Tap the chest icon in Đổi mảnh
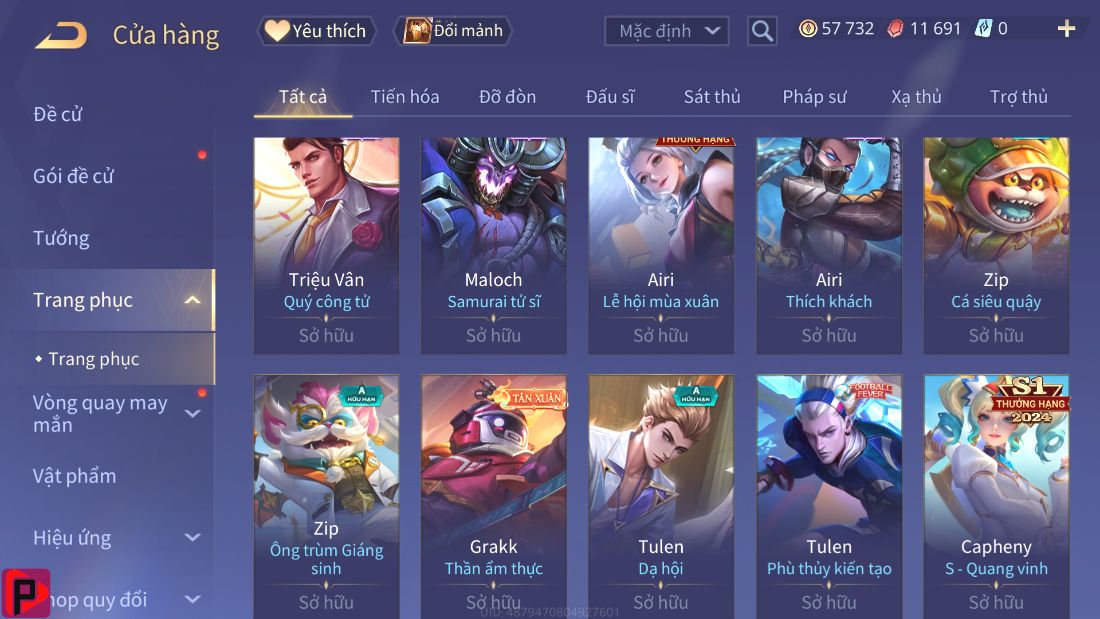 417,30
